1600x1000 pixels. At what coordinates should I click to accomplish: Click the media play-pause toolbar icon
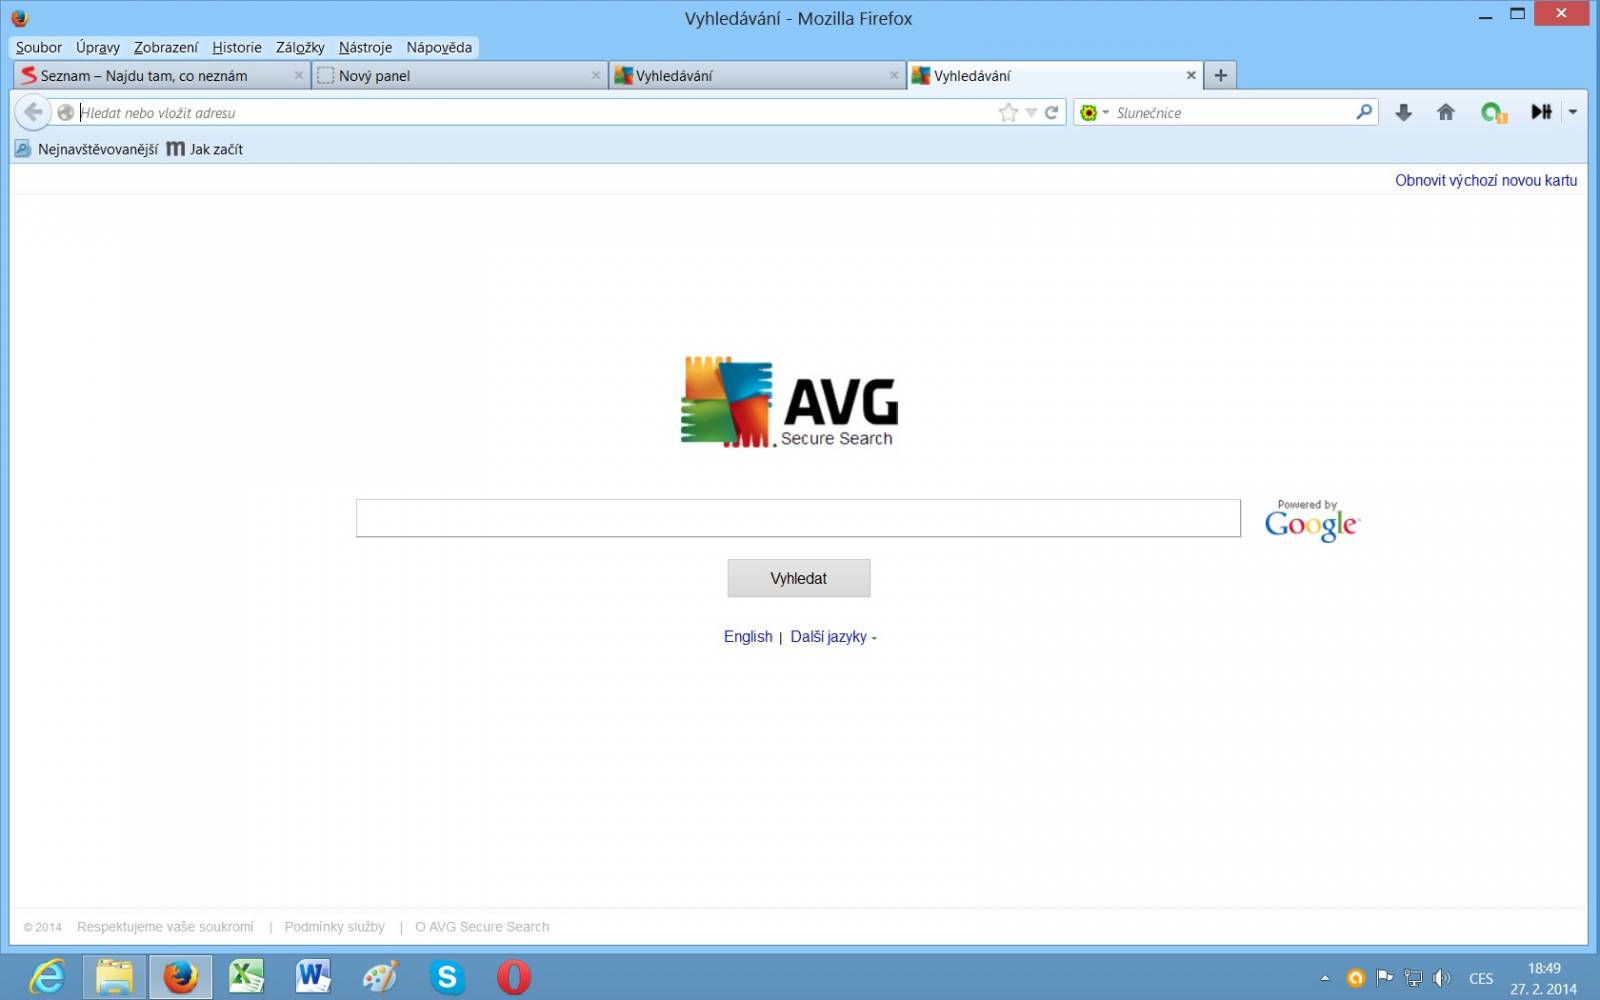[1541, 112]
